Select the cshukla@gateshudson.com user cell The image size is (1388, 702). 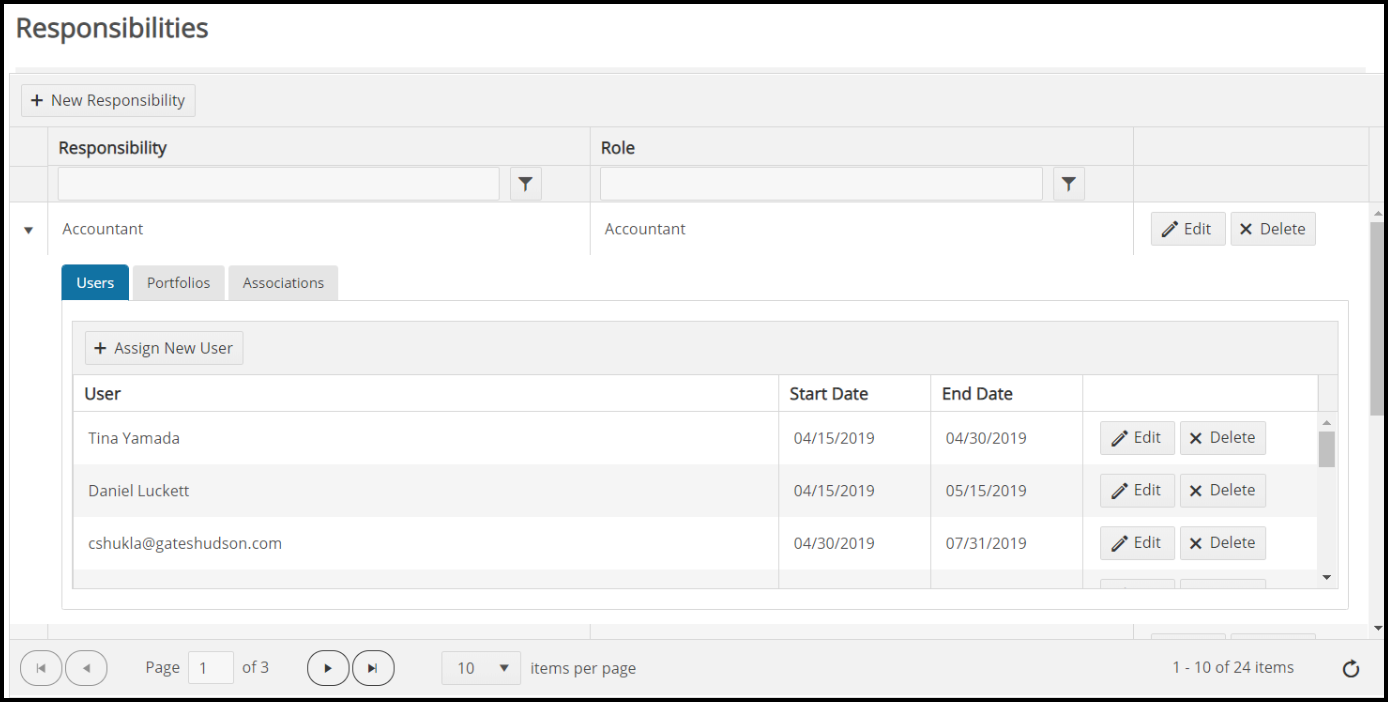(426, 544)
